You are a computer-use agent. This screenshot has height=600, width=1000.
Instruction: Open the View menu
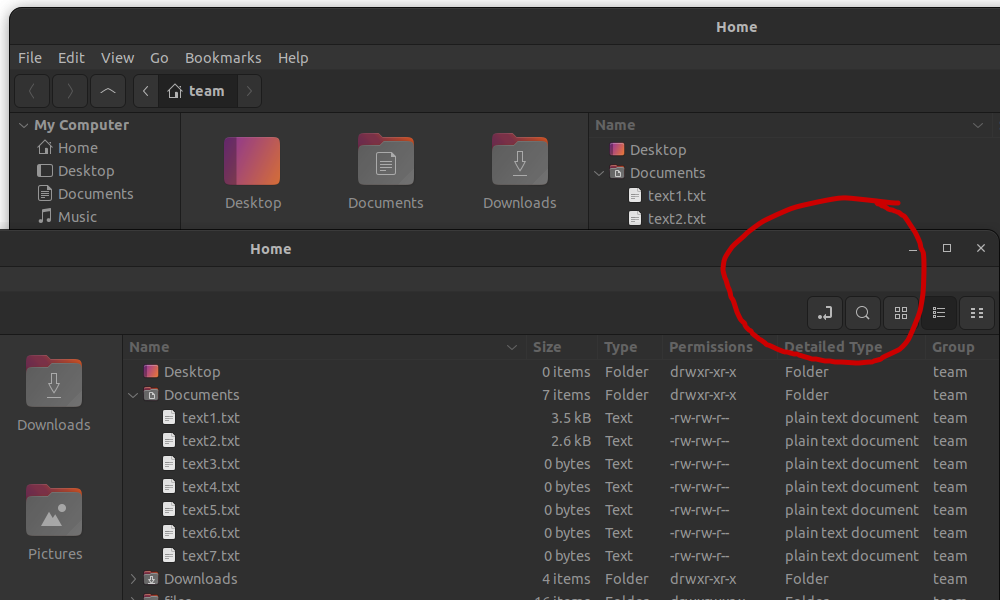coord(117,58)
